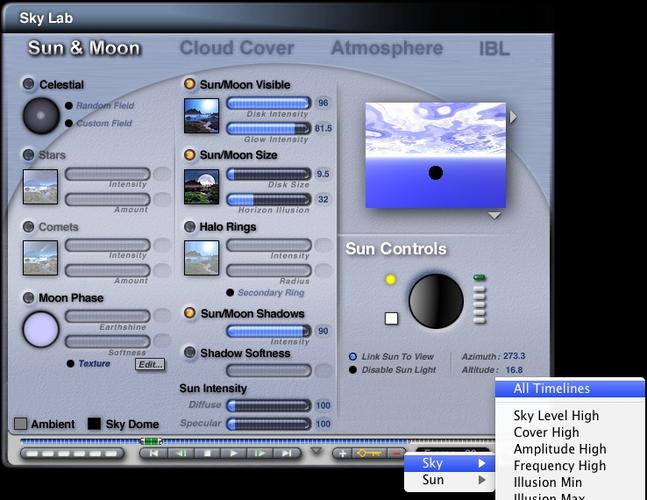
Task: Click the Sun/Moon Visible preview thumbnail
Action: tap(201, 116)
